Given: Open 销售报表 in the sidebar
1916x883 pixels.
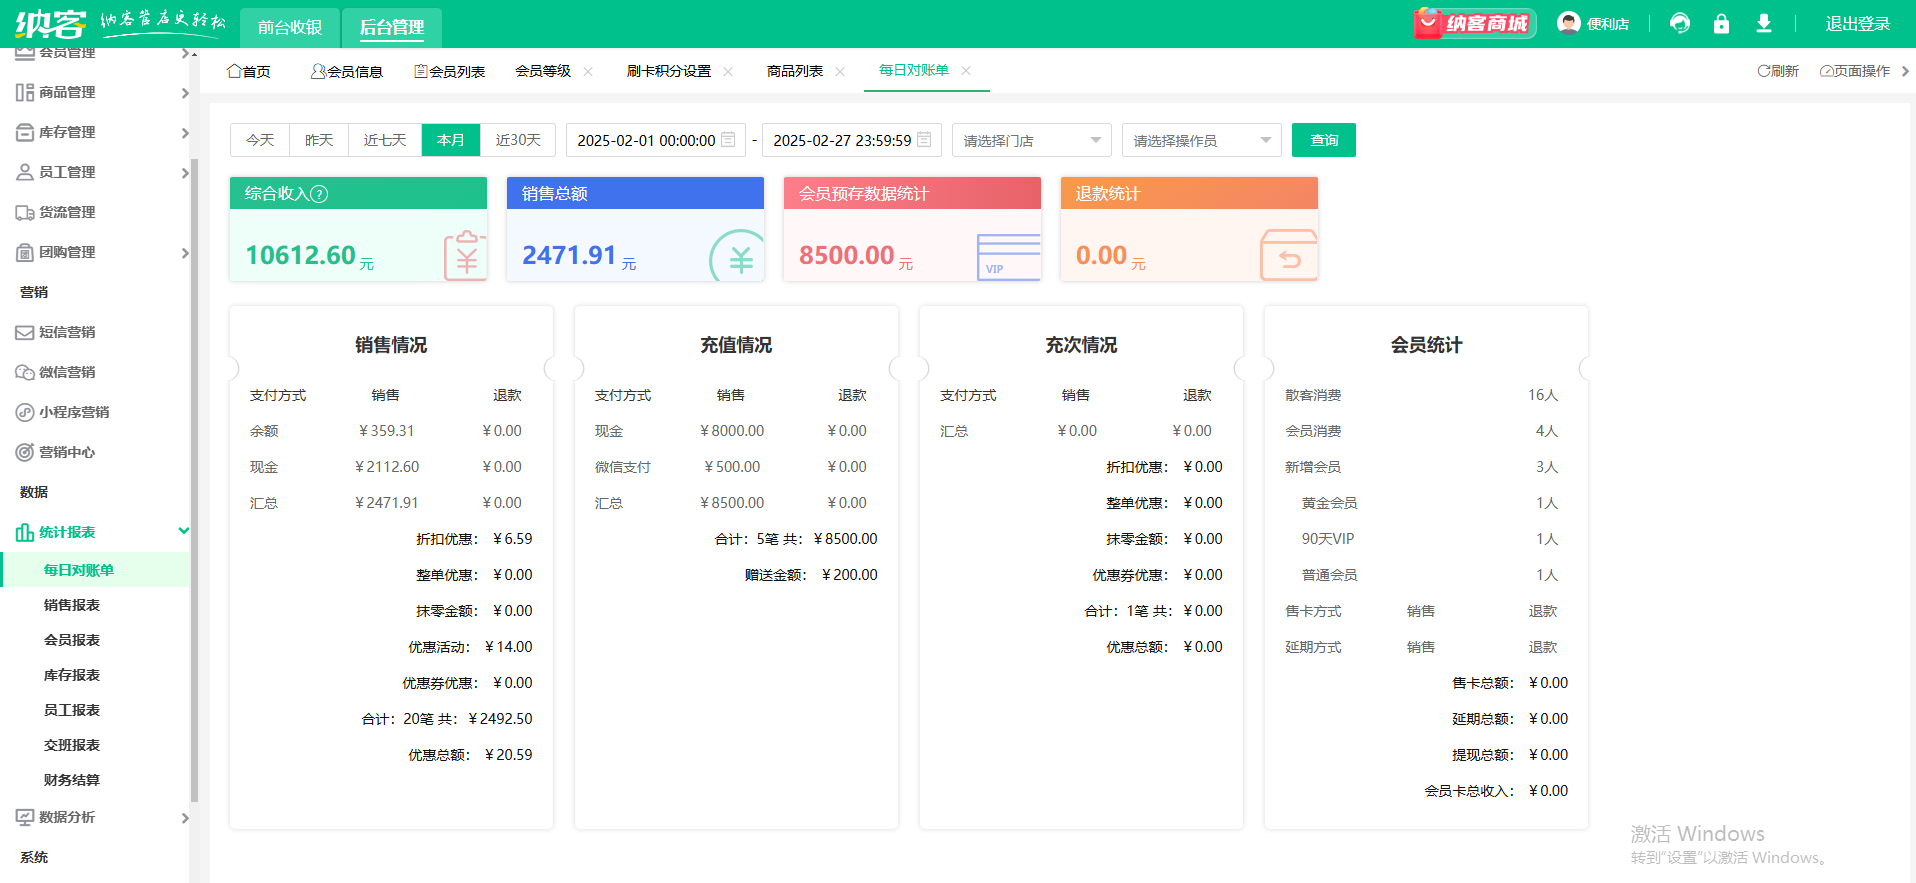Looking at the screenshot, I should point(72,605).
